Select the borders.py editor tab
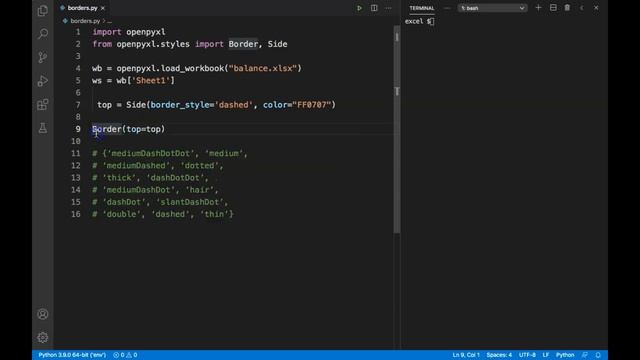This screenshot has height=360, width=640. (x=82, y=8)
